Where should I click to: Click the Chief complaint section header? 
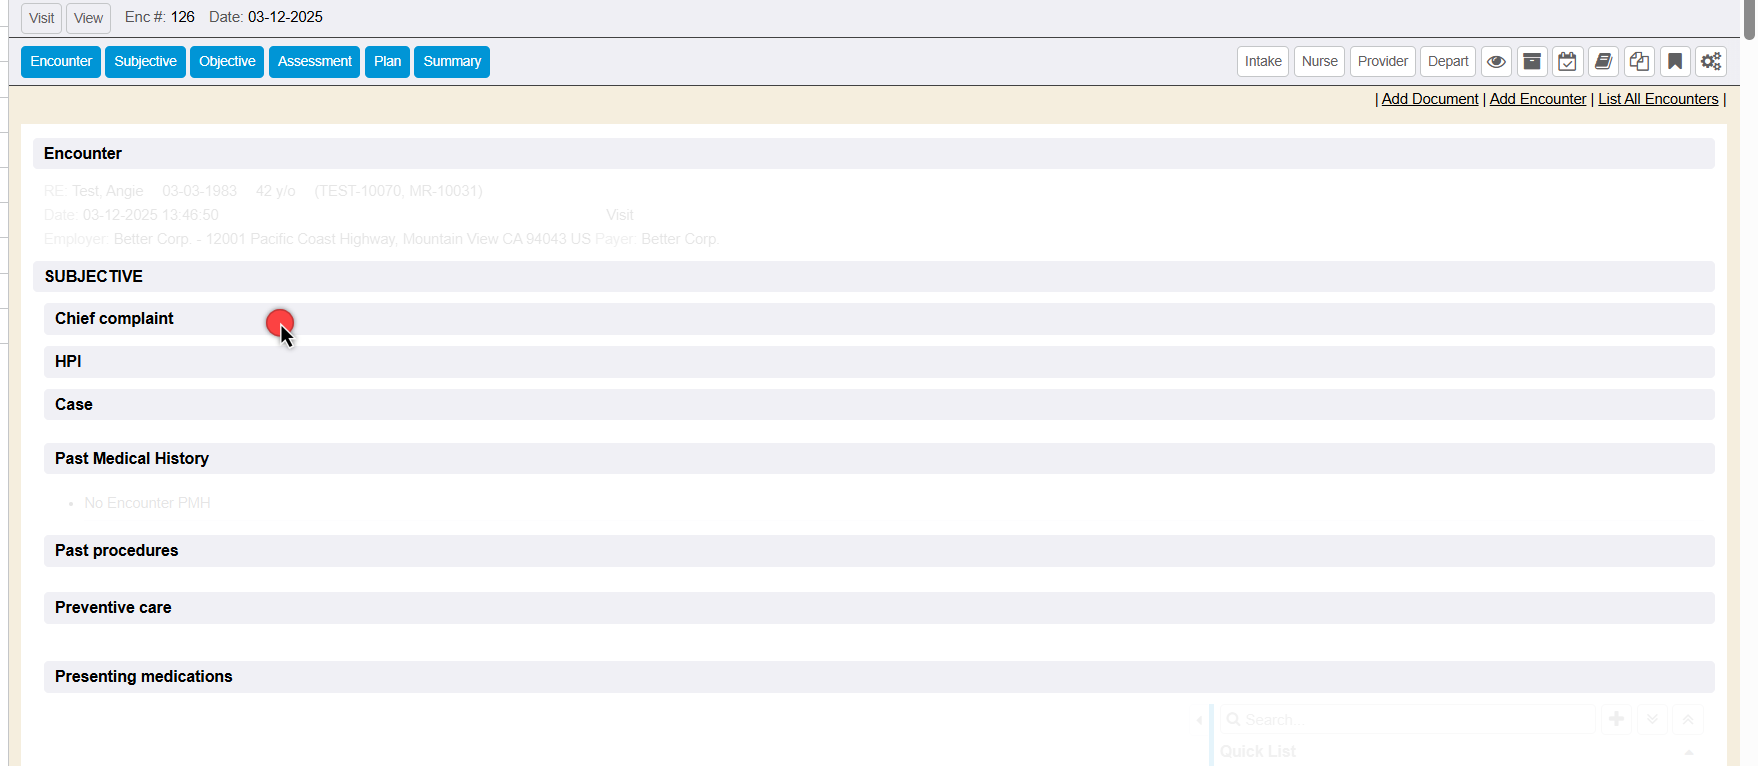[x=114, y=319]
